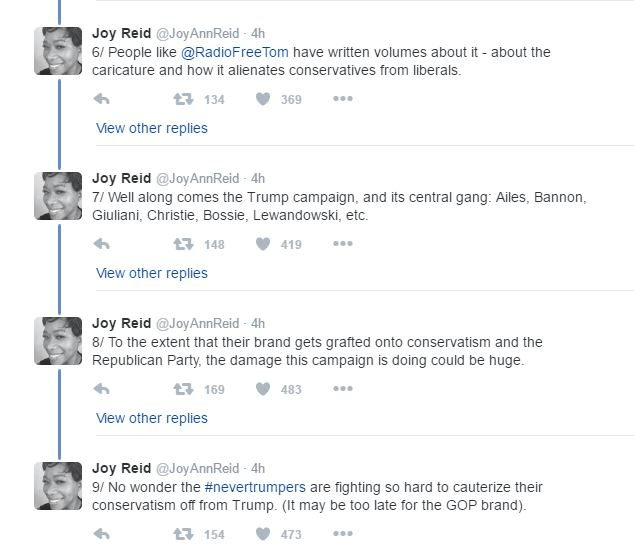This screenshot has width=634, height=550.
Task: View other replies under tweet 7/
Action: click(x=152, y=273)
